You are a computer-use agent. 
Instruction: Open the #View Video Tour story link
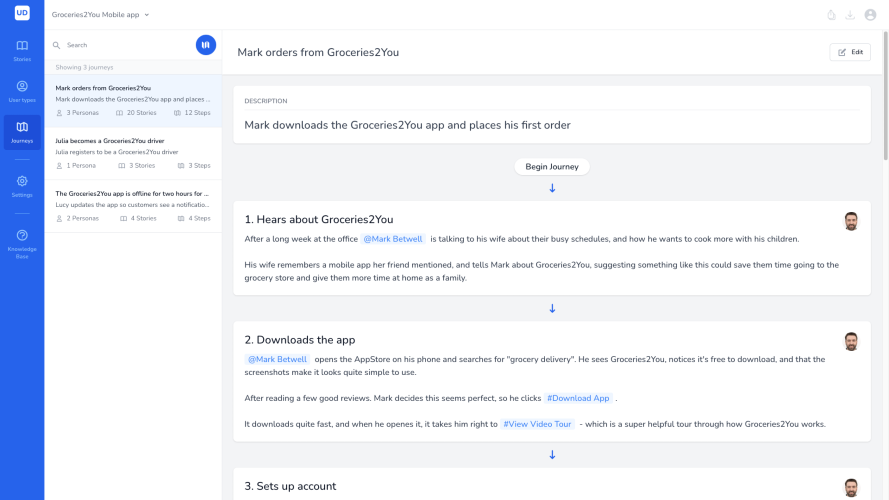point(537,424)
